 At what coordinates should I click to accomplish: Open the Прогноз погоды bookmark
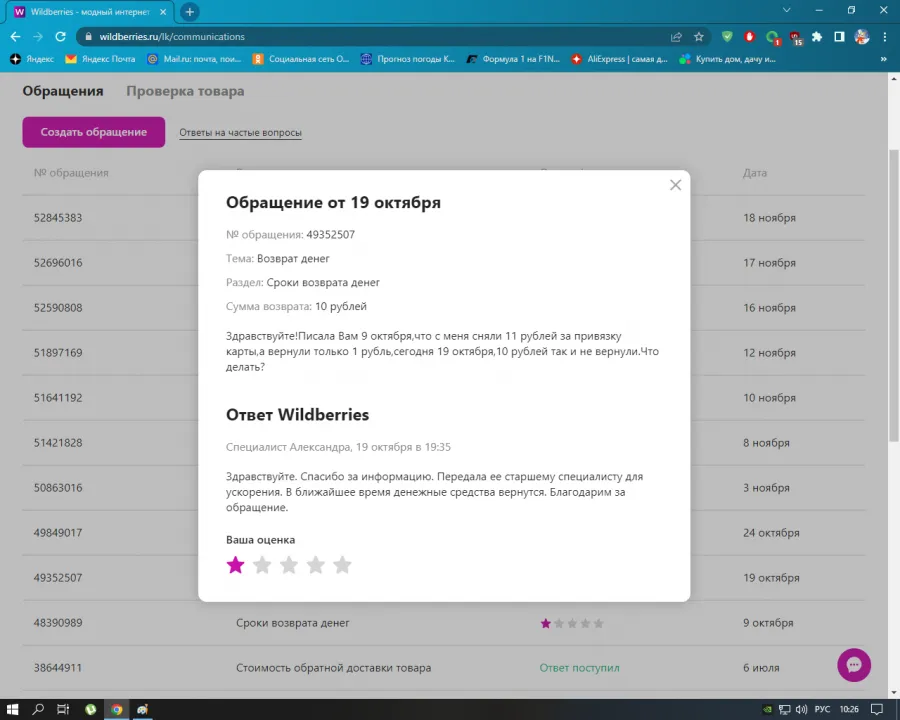[x=408, y=59]
